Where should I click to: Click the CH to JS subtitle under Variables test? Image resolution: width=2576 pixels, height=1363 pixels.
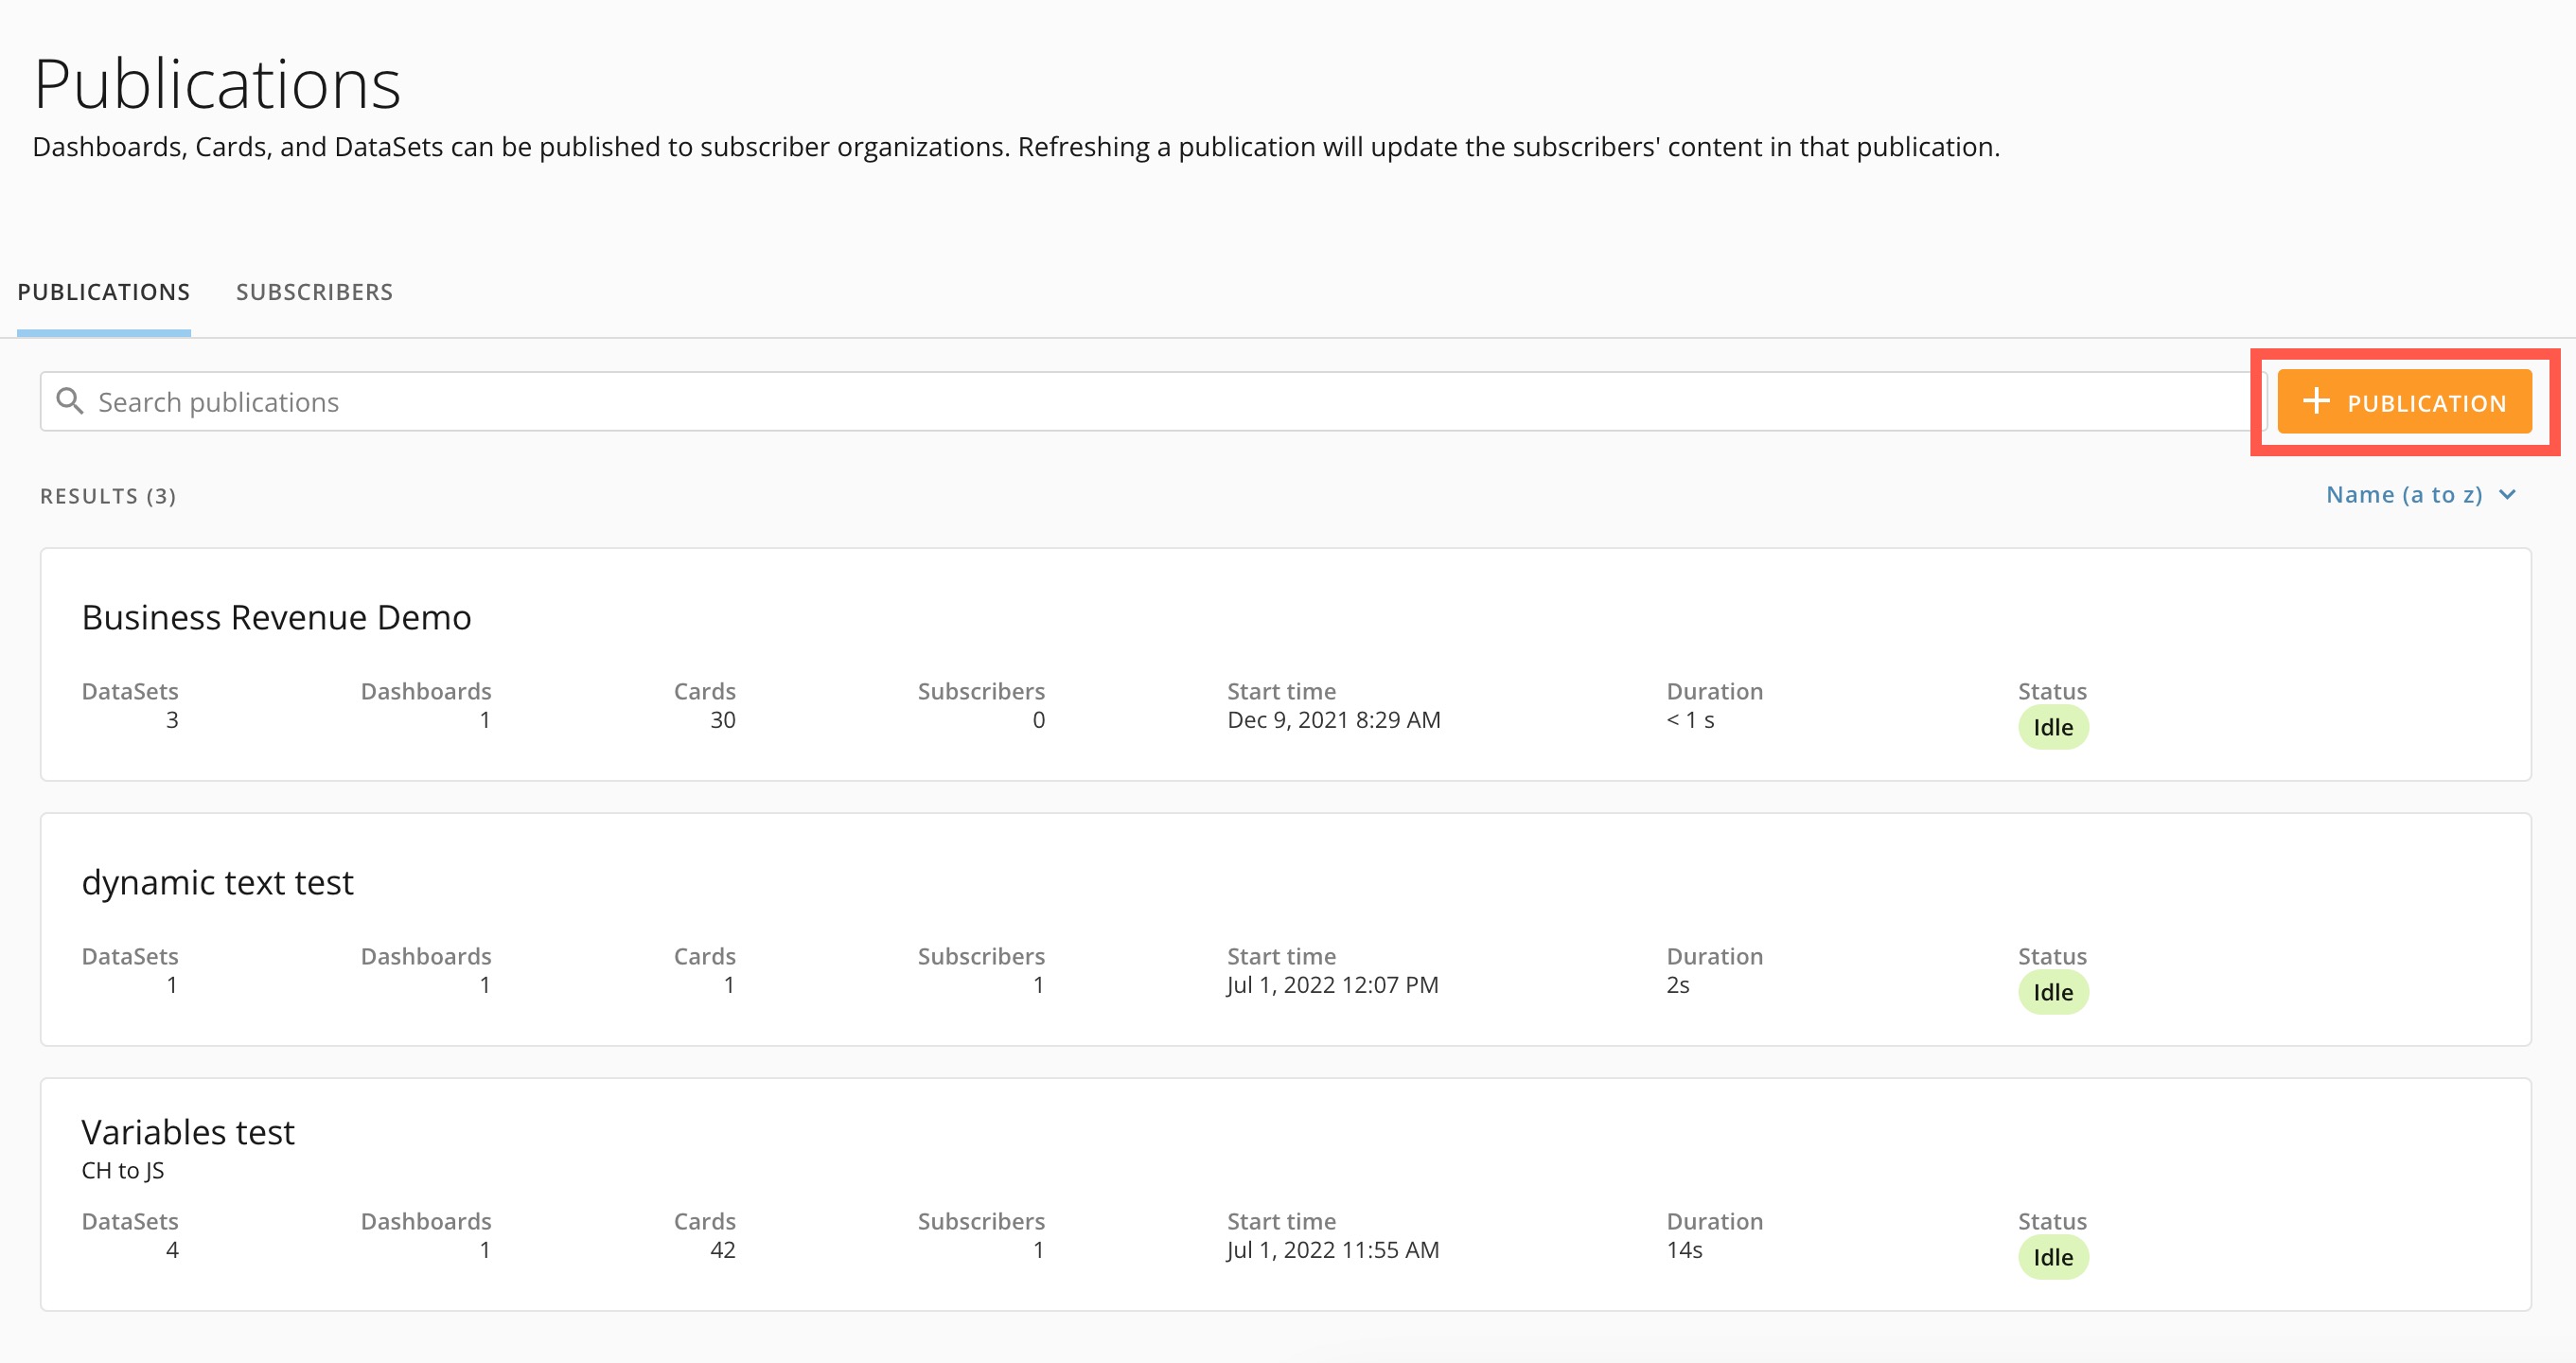124,1170
